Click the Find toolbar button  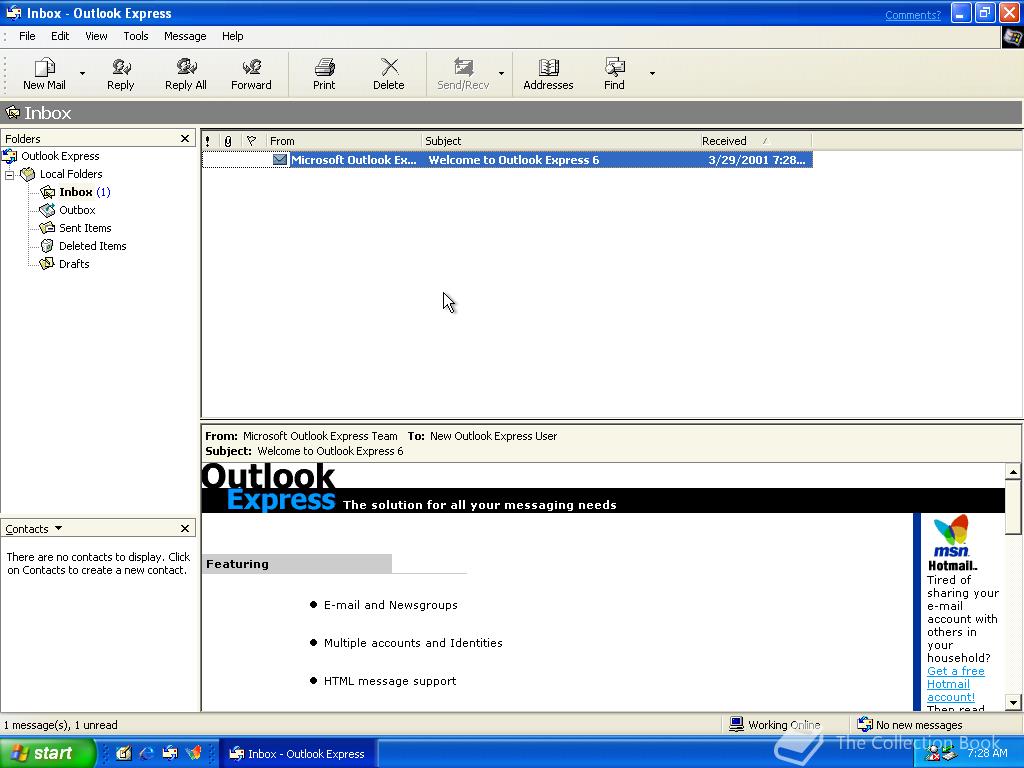614,74
